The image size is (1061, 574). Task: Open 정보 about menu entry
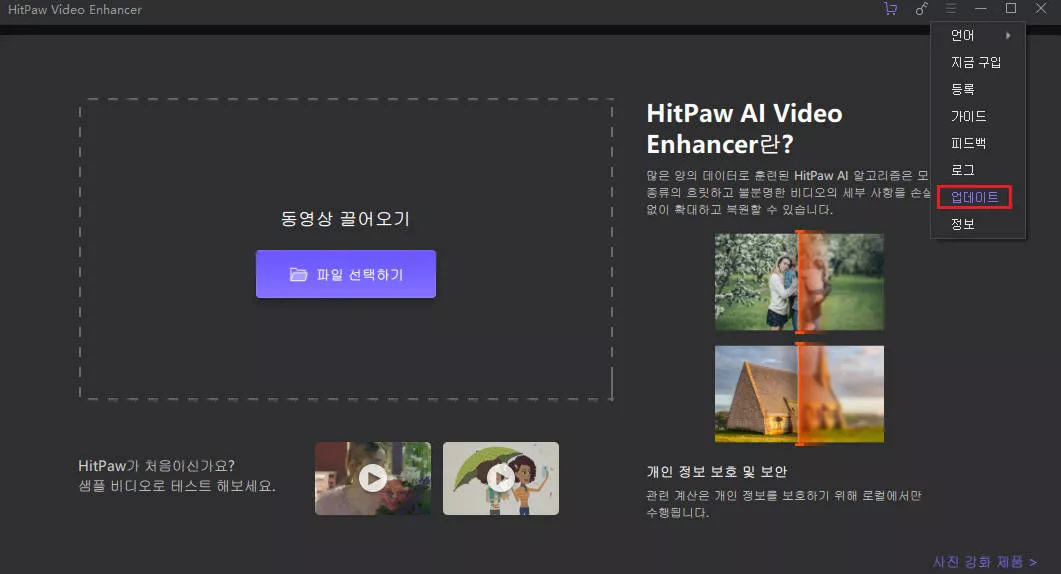point(978,224)
